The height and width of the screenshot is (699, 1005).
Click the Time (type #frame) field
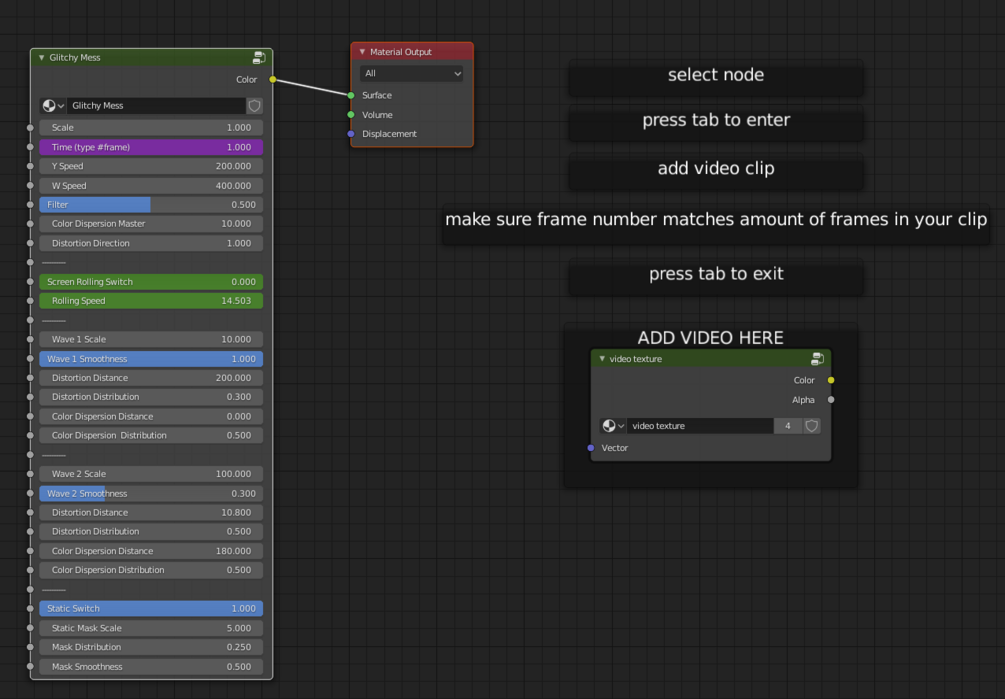coord(151,147)
